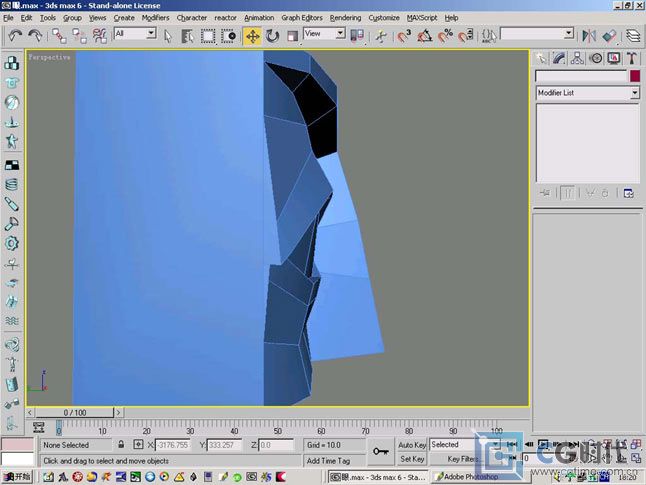Toggle Set Key animation mode
Image resolution: width=646 pixels, height=485 pixels.
coord(412,459)
